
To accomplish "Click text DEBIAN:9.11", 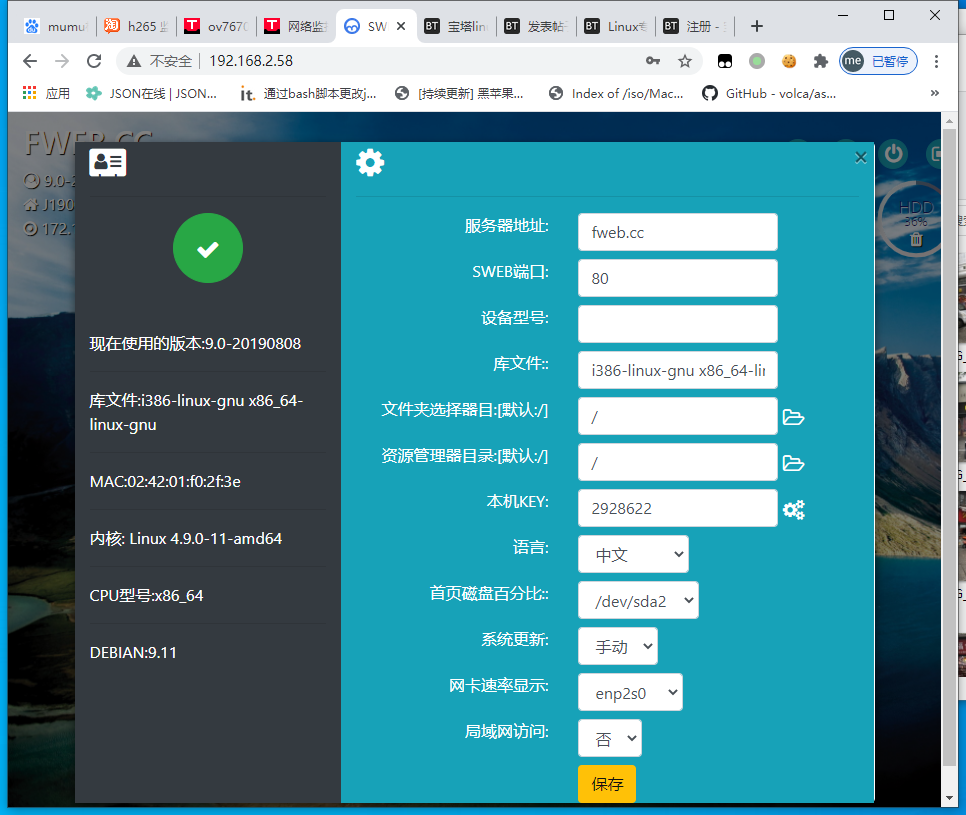I will pyautogui.click(x=133, y=653).
